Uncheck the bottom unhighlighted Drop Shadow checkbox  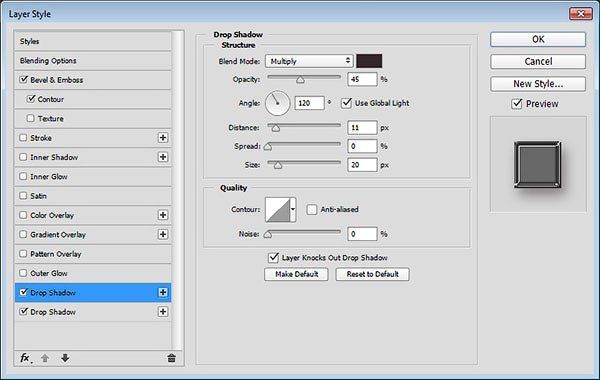pyautogui.click(x=23, y=312)
